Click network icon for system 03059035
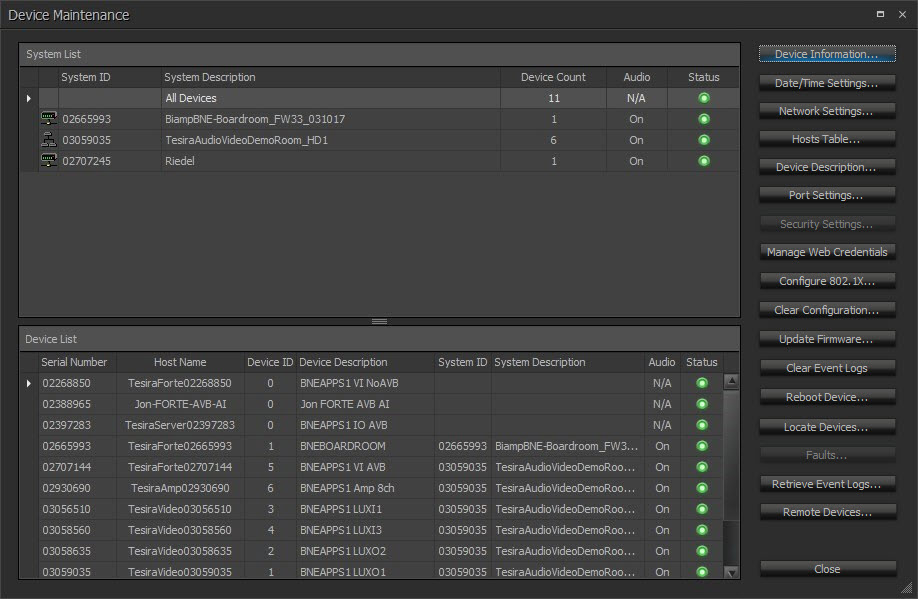This screenshot has width=918, height=599. click(x=48, y=140)
